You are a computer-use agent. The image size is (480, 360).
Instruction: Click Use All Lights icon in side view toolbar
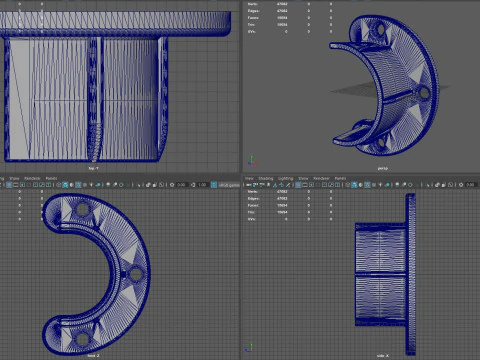380,185
